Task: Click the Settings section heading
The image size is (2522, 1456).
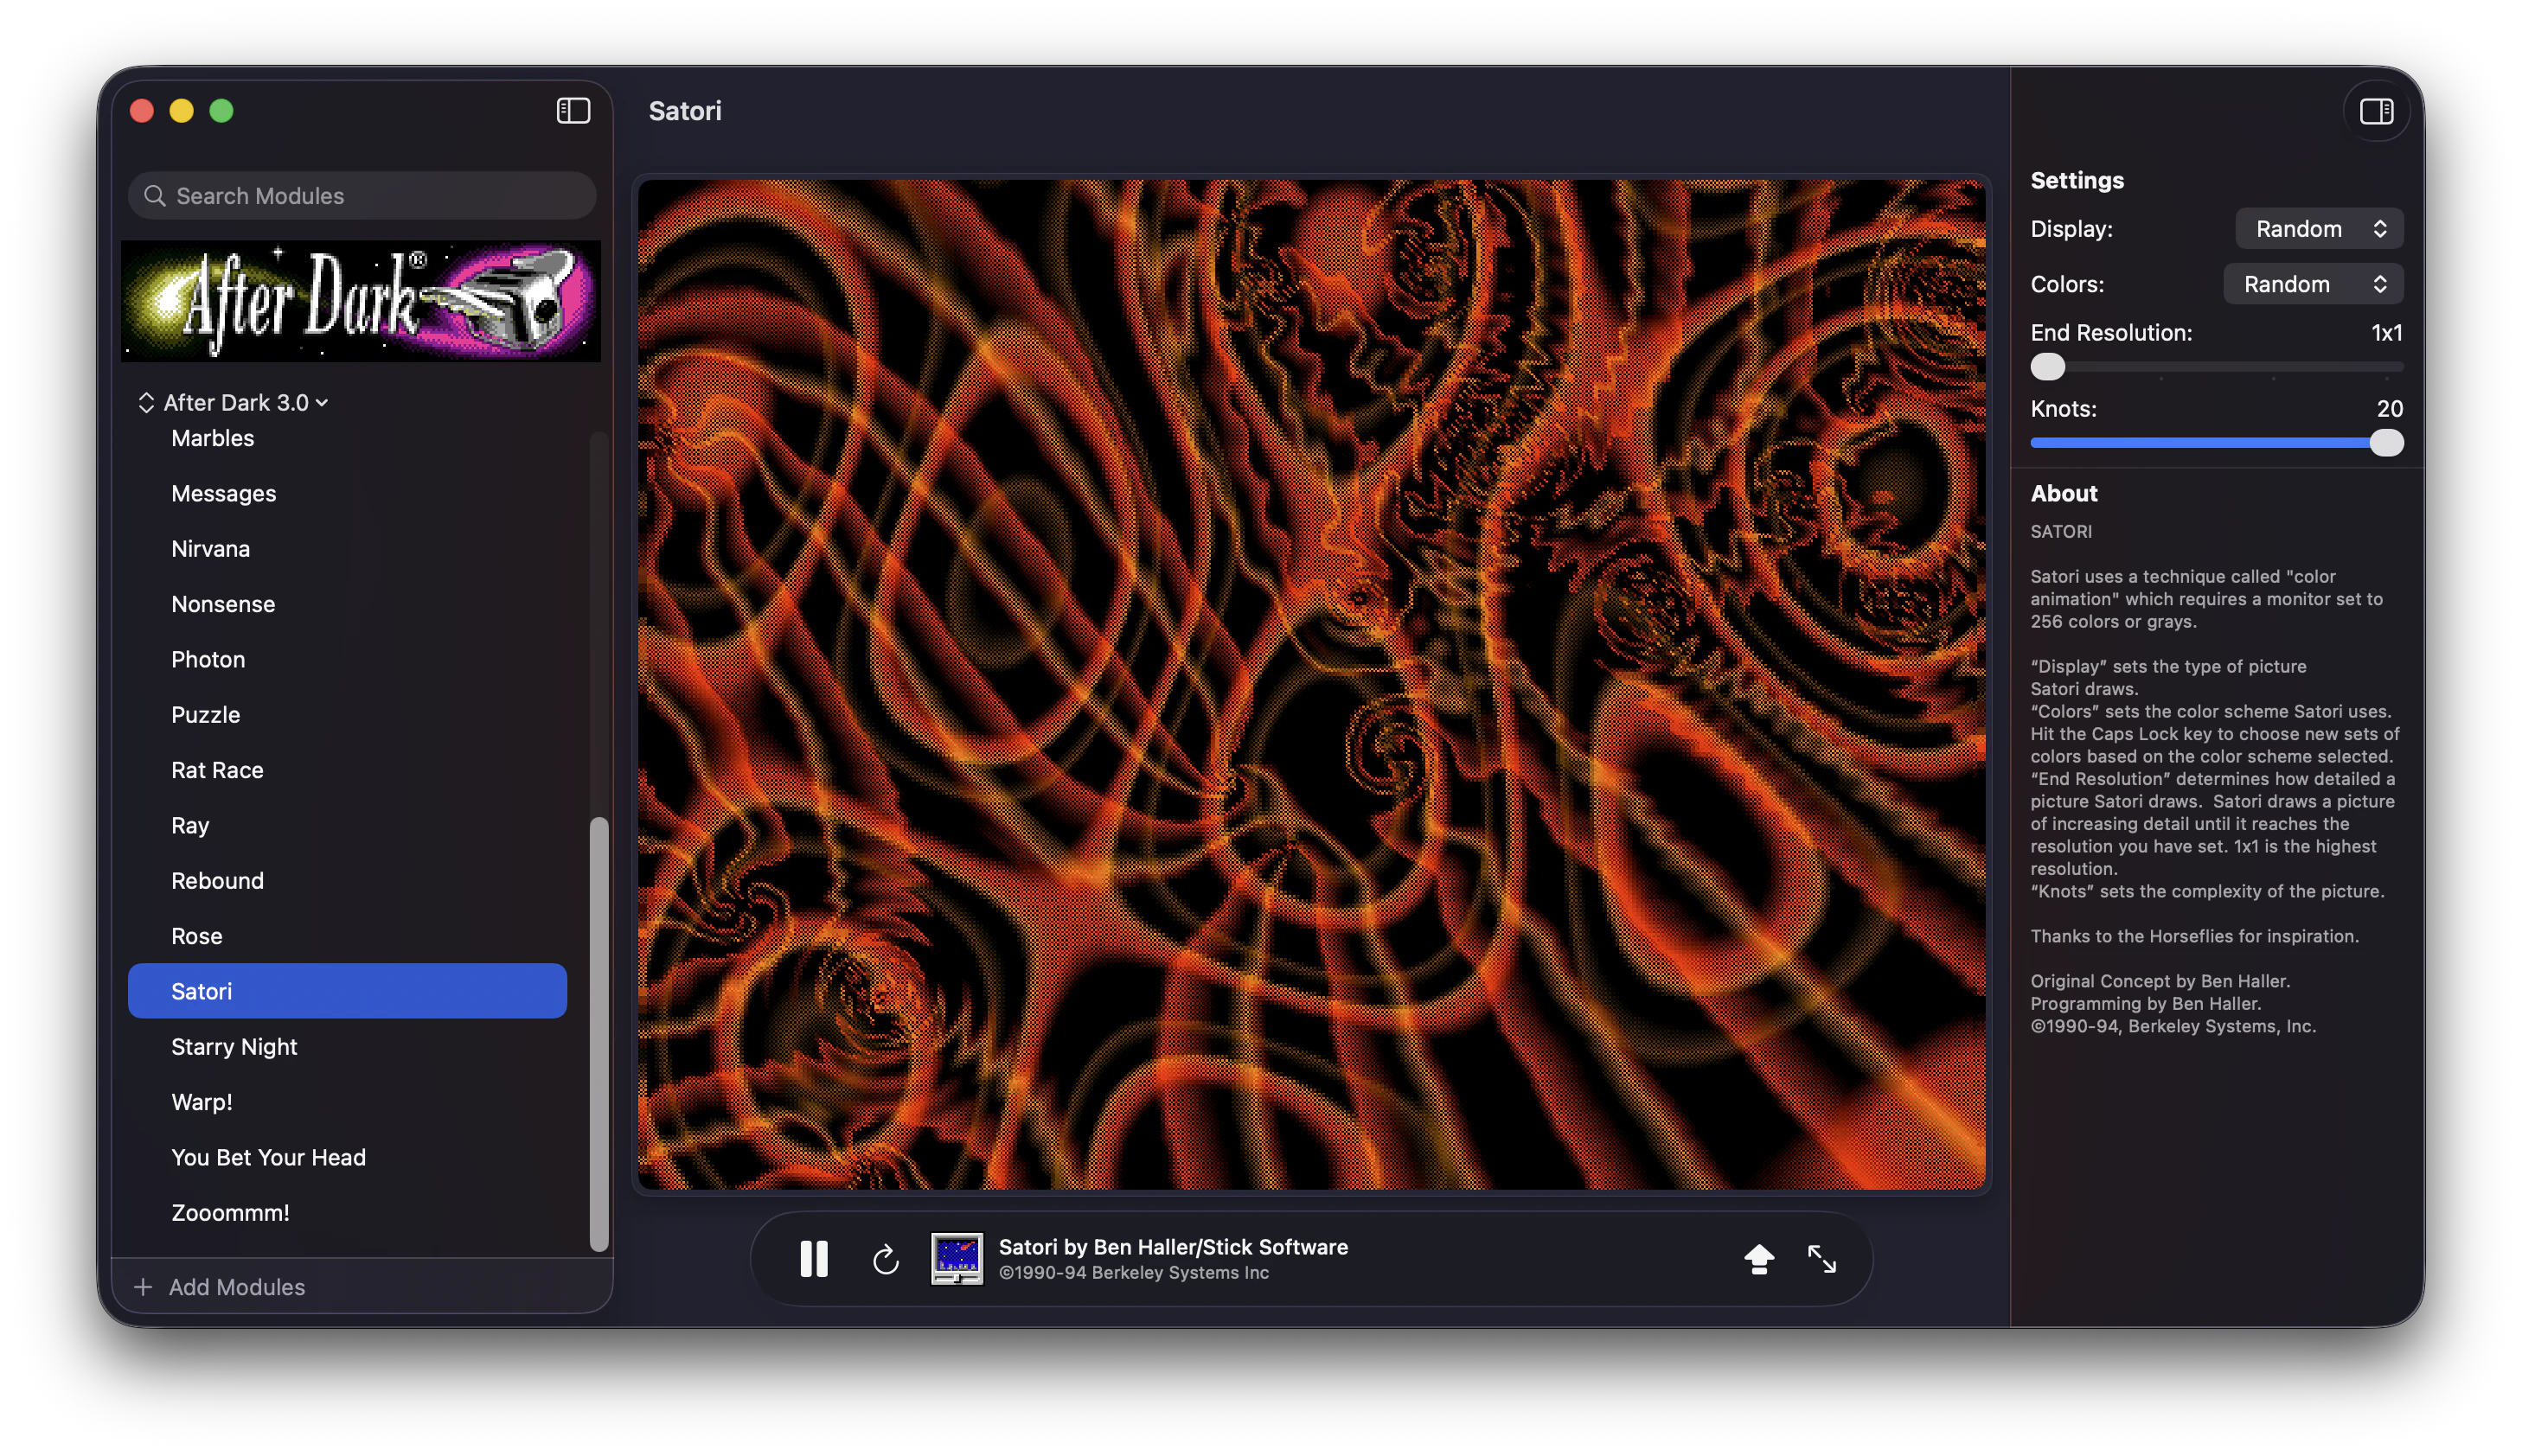Action: click(x=2076, y=180)
